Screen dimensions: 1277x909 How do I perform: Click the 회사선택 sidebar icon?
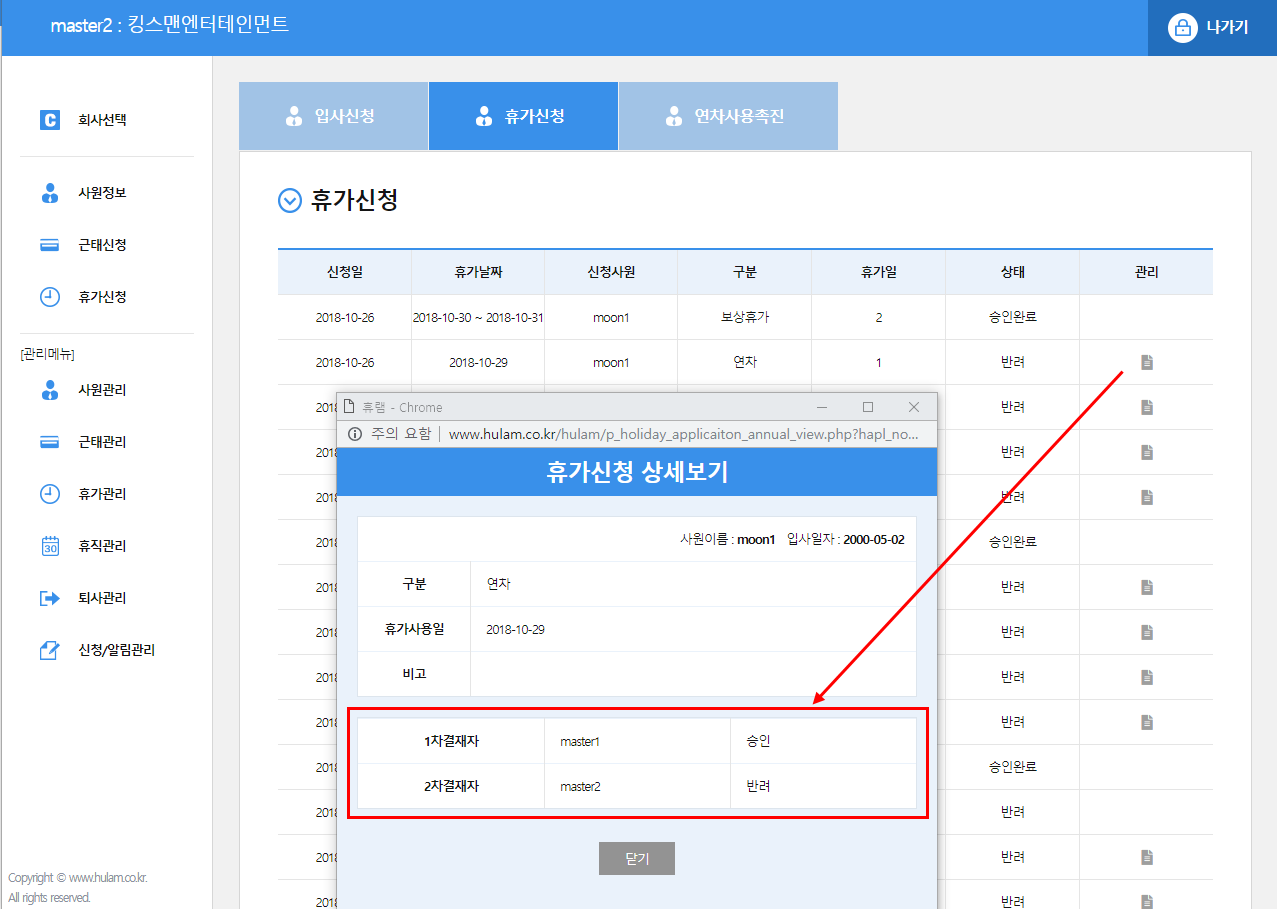coord(50,120)
